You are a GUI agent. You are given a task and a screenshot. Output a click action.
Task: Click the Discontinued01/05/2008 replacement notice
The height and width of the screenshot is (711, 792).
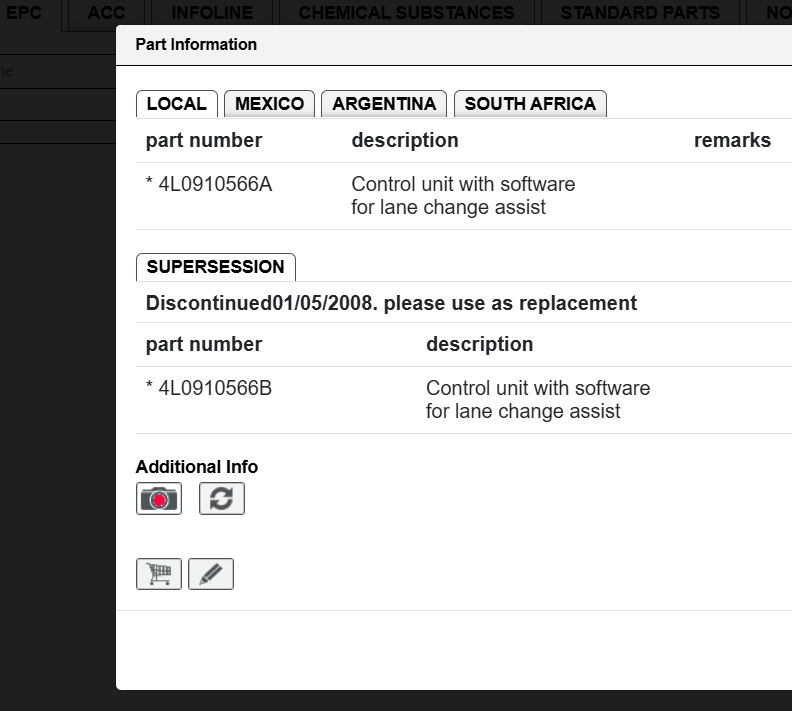pyautogui.click(x=391, y=303)
